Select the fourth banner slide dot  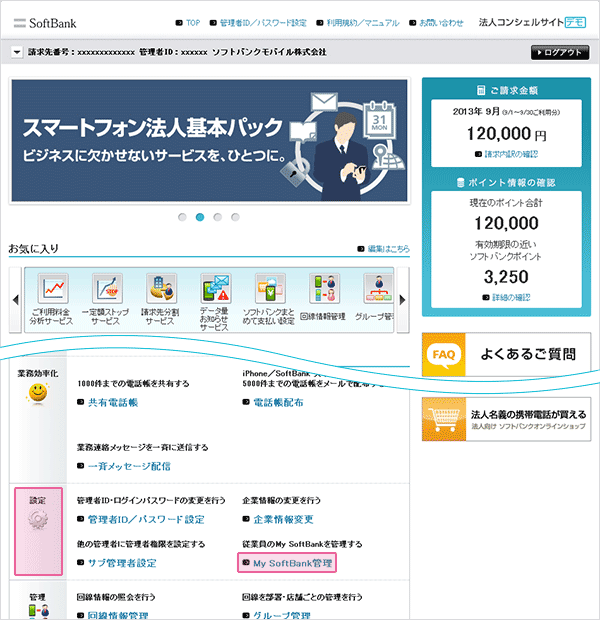coord(235,216)
